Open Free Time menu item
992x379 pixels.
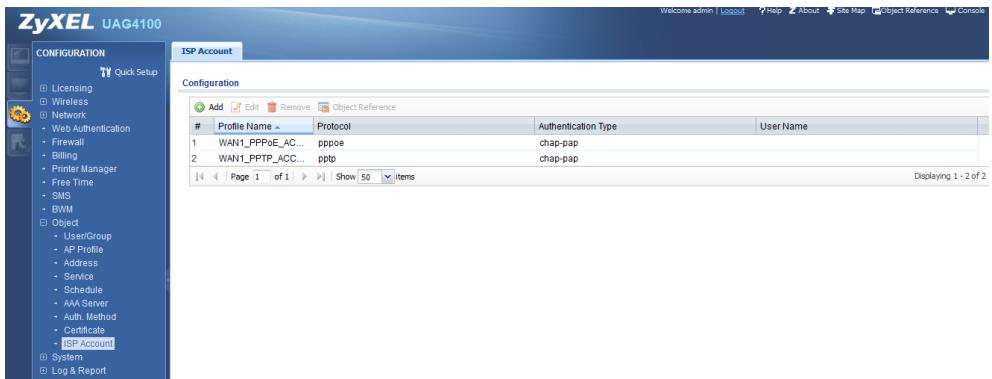[x=72, y=182]
